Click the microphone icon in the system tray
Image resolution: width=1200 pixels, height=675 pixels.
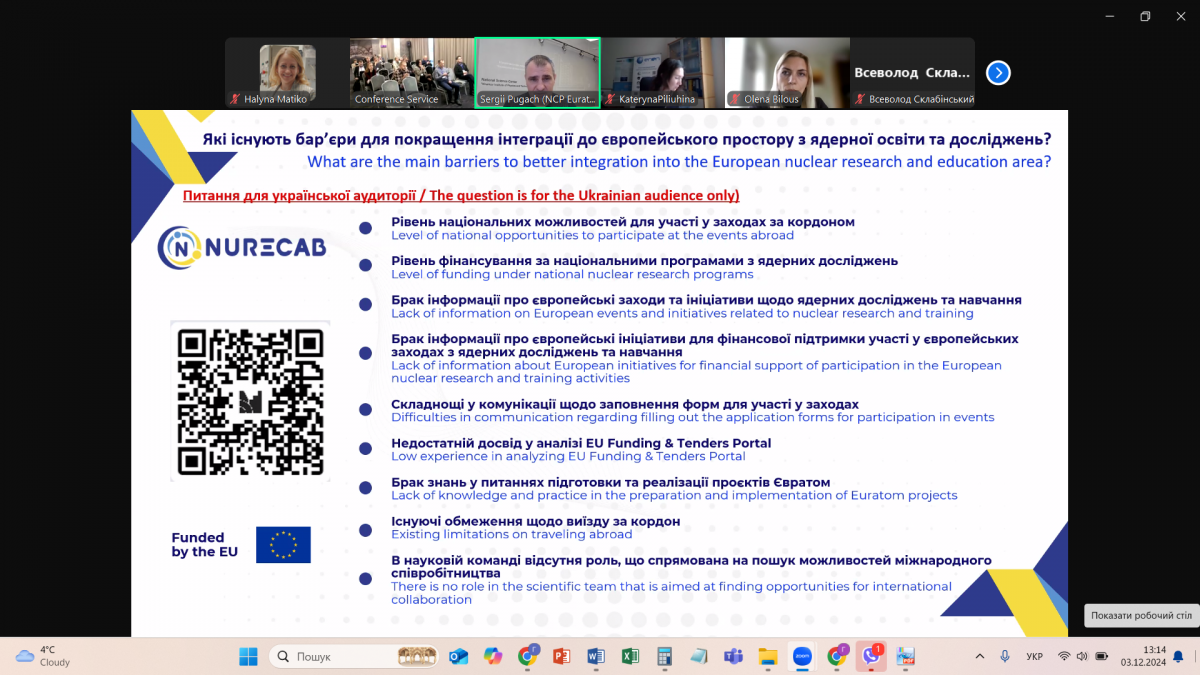(x=1005, y=656)
